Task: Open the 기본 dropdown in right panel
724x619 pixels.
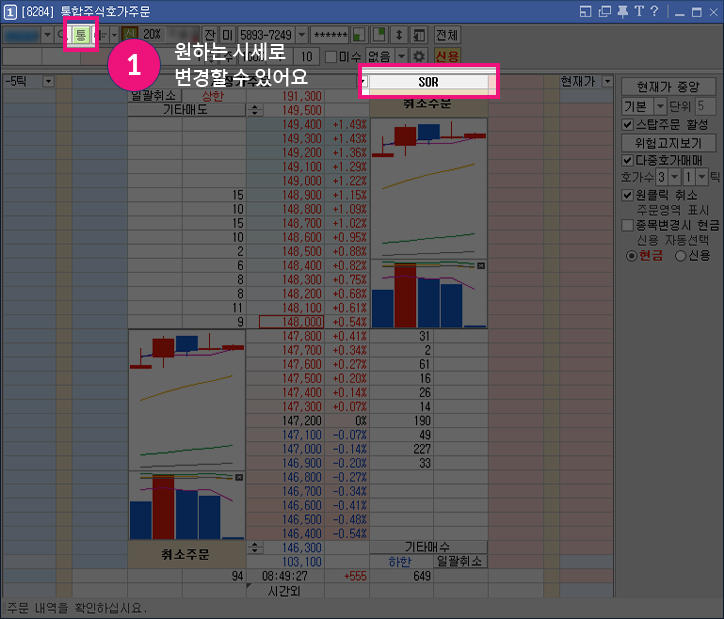Action: [659, 106]
